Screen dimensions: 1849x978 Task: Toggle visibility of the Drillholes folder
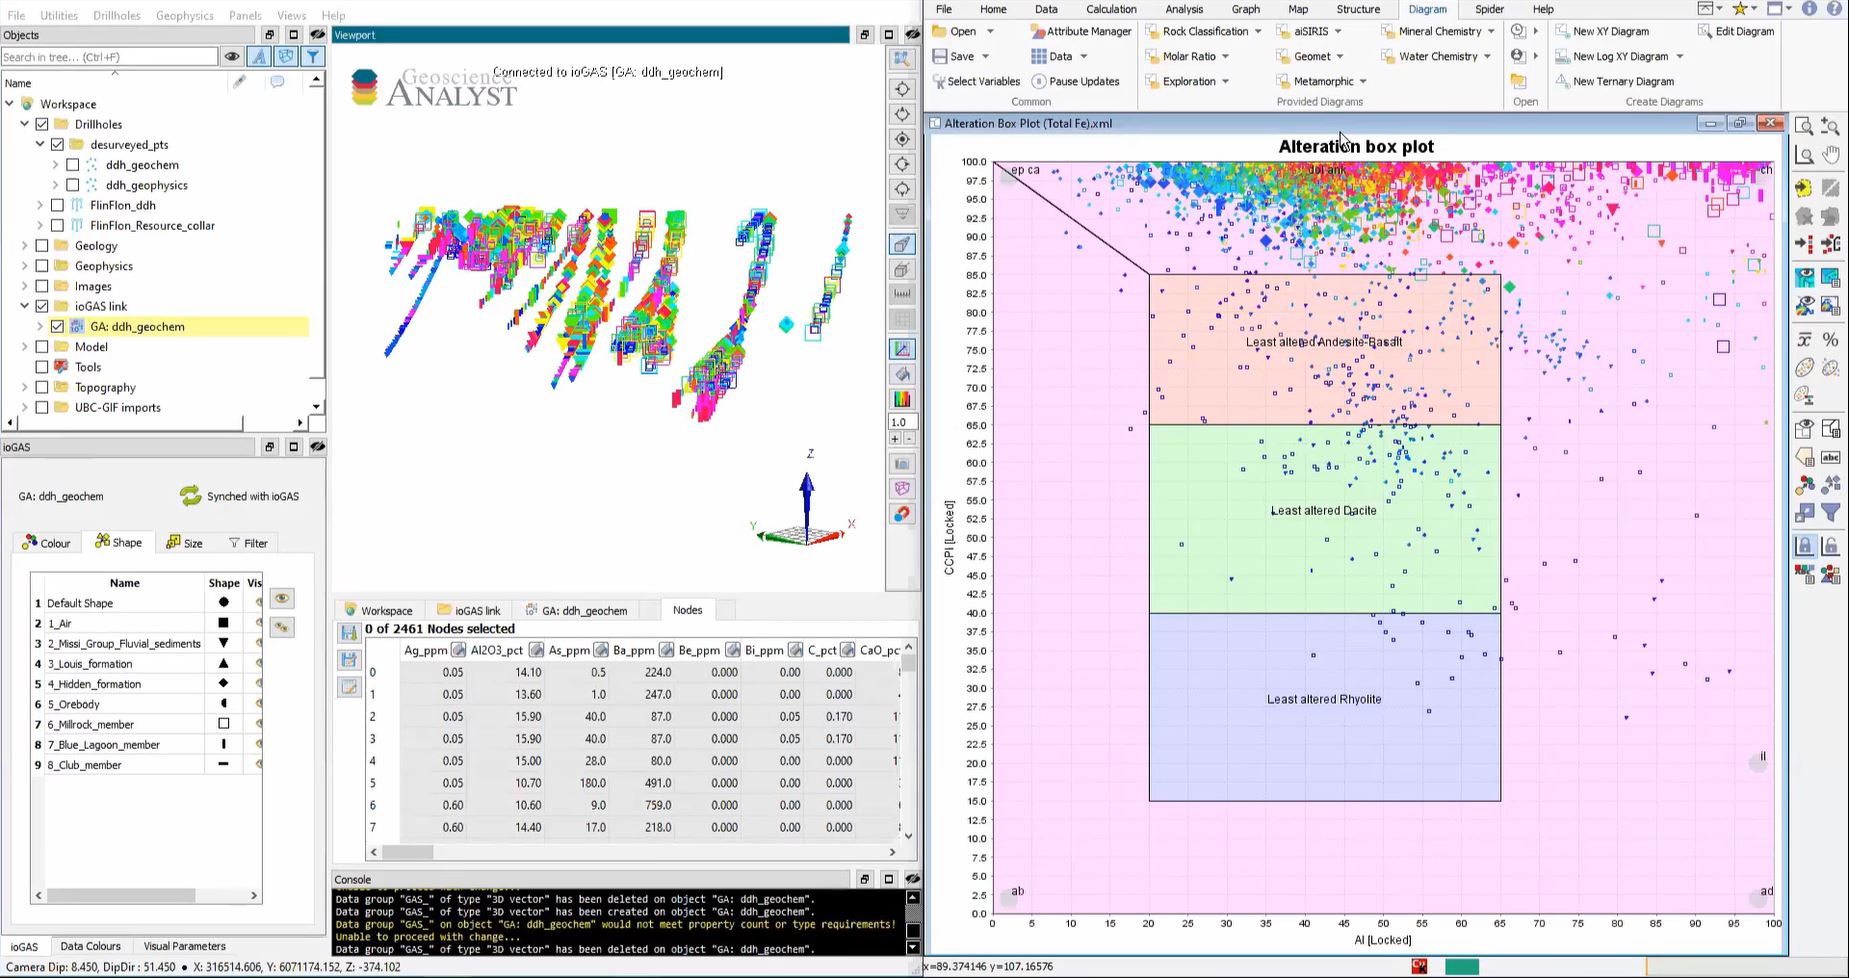tap(41, 123)
